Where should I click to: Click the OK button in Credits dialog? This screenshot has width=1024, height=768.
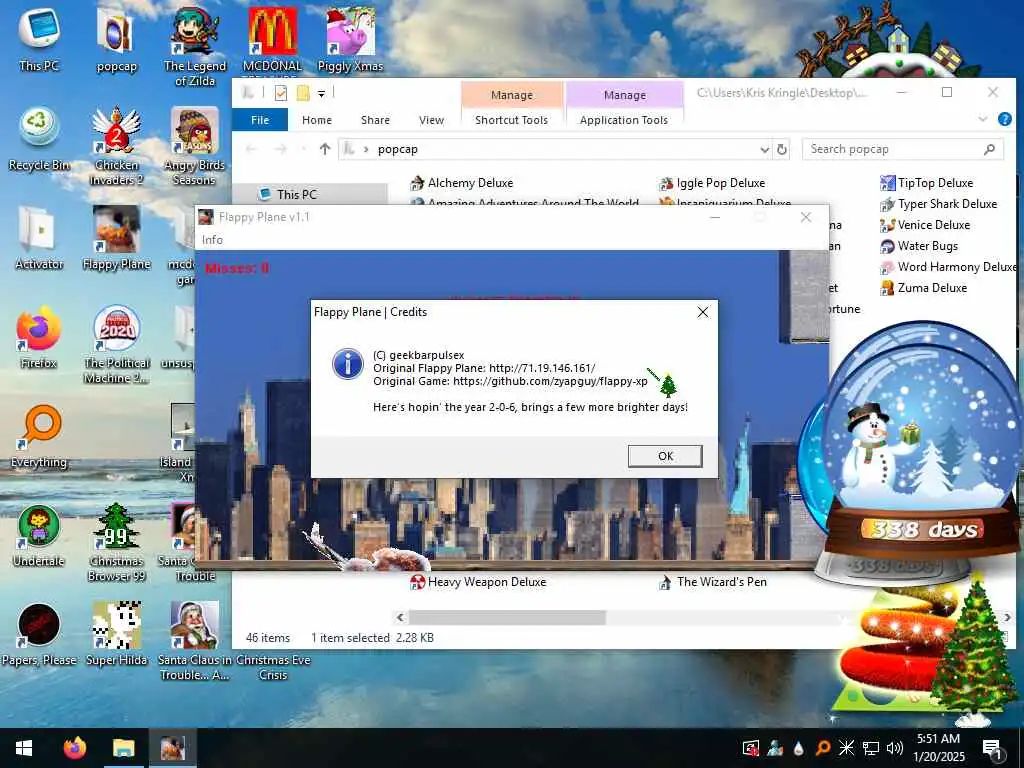tap(665, 456)
